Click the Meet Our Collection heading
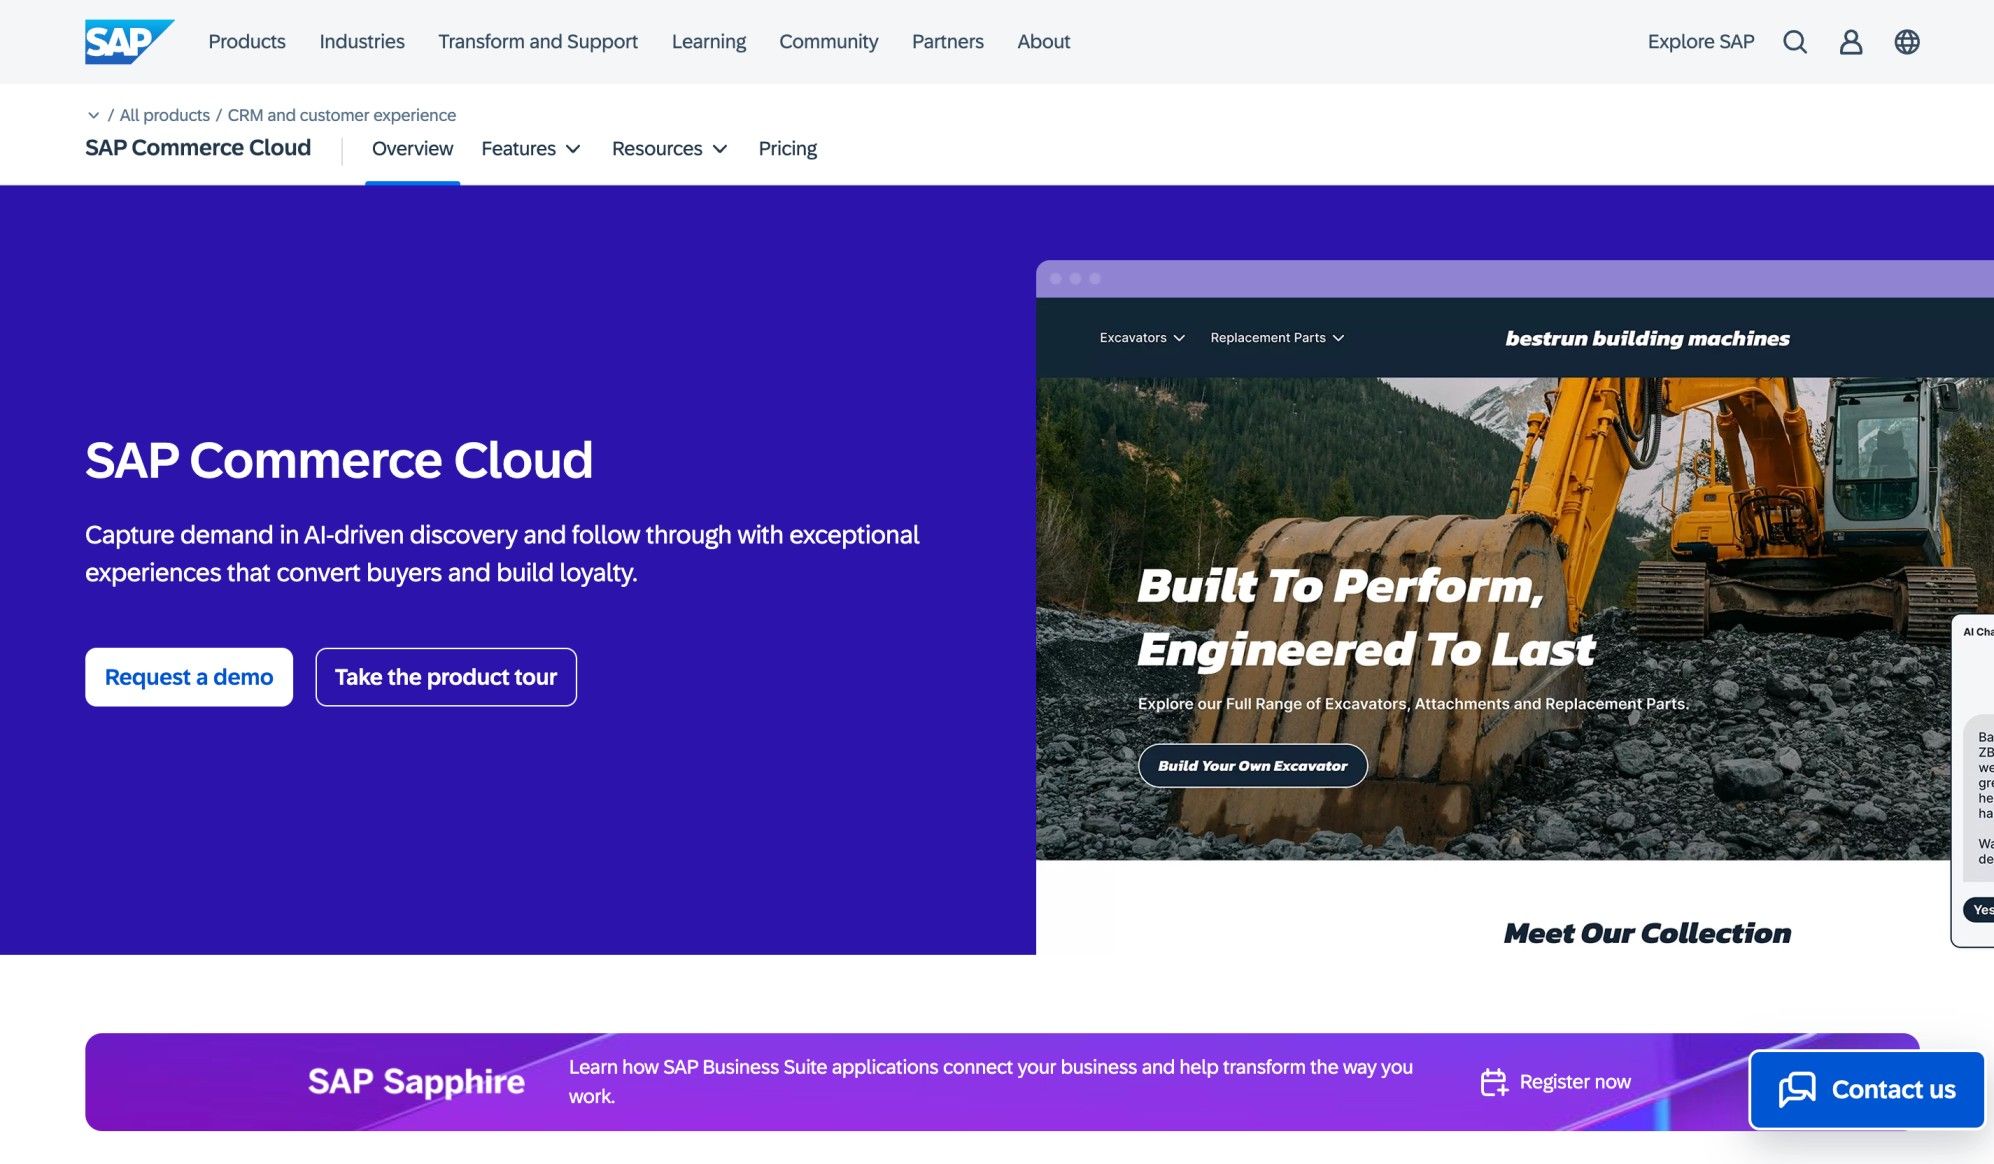 click(x=1648, y=933)
